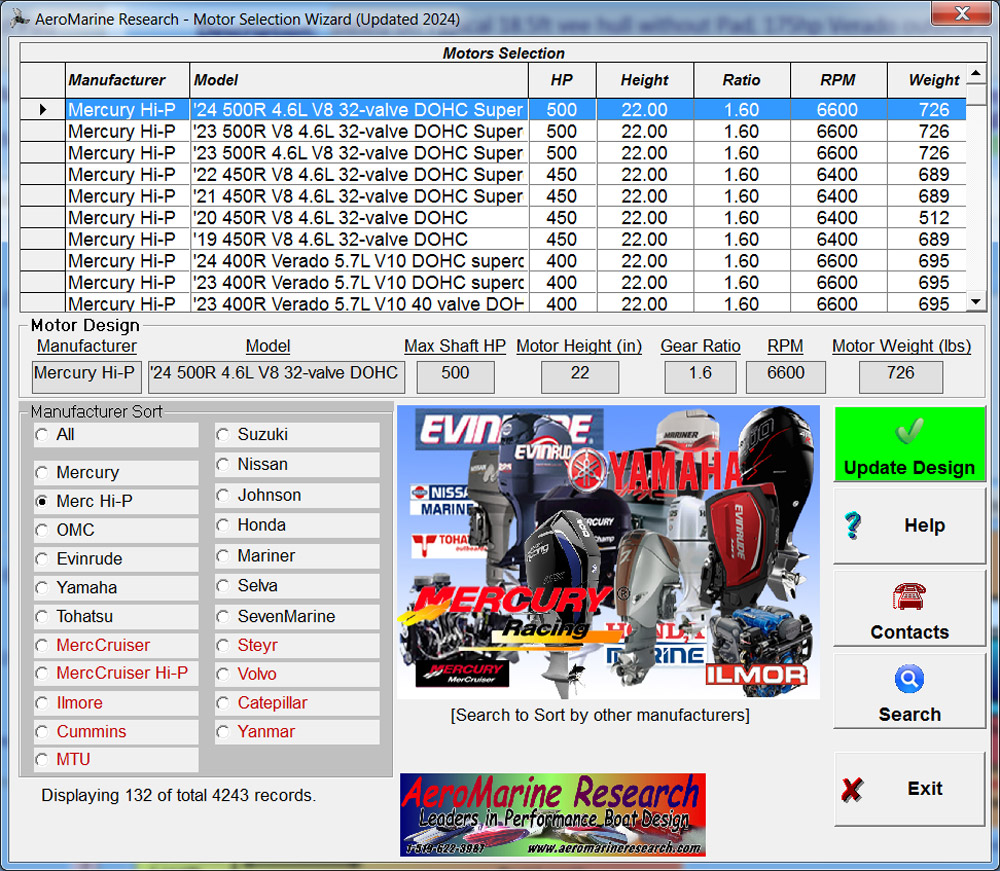Select the Mariner radio button

click(223, 556)
